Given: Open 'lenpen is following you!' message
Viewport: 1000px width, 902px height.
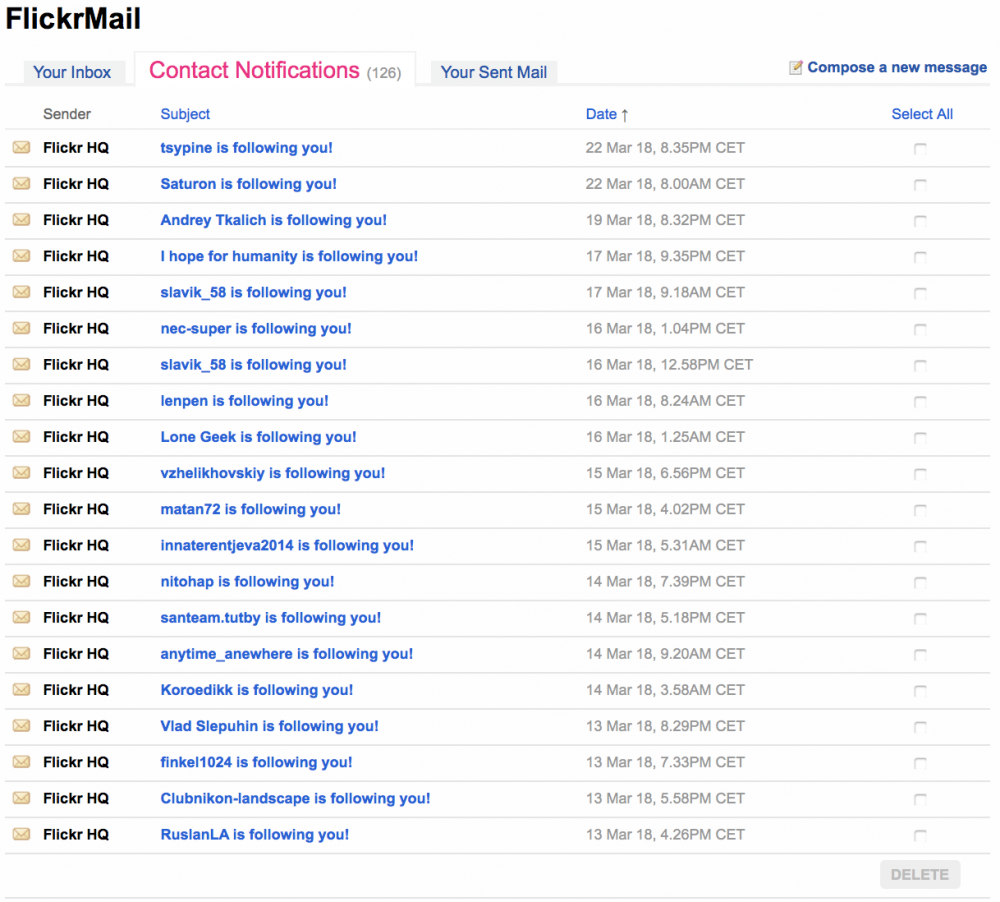Looking at the screenshot, I should [x=244, y=401].
